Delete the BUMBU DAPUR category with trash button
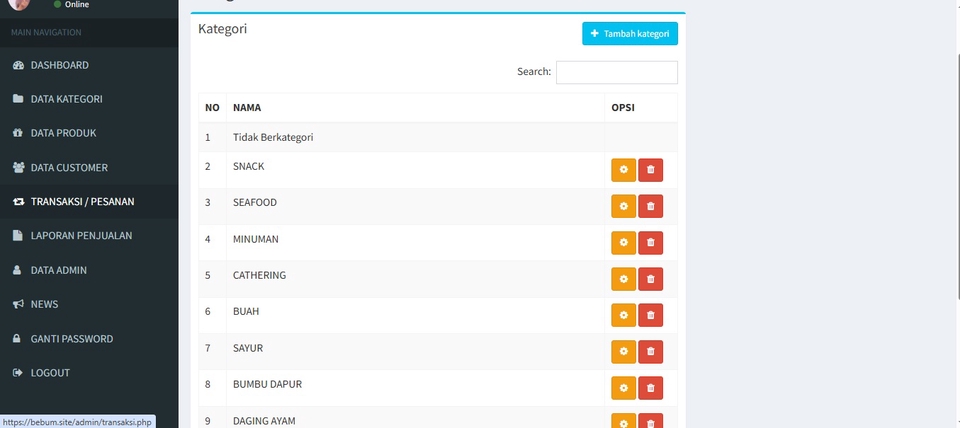Screen dimensions: 960x428 pyautogui.click(x=650, y=388)
